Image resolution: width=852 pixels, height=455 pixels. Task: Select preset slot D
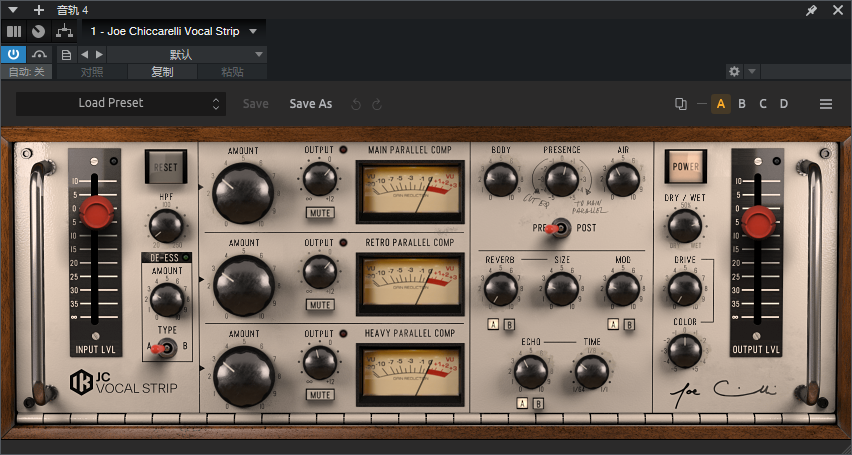click(x=784, y=104)
